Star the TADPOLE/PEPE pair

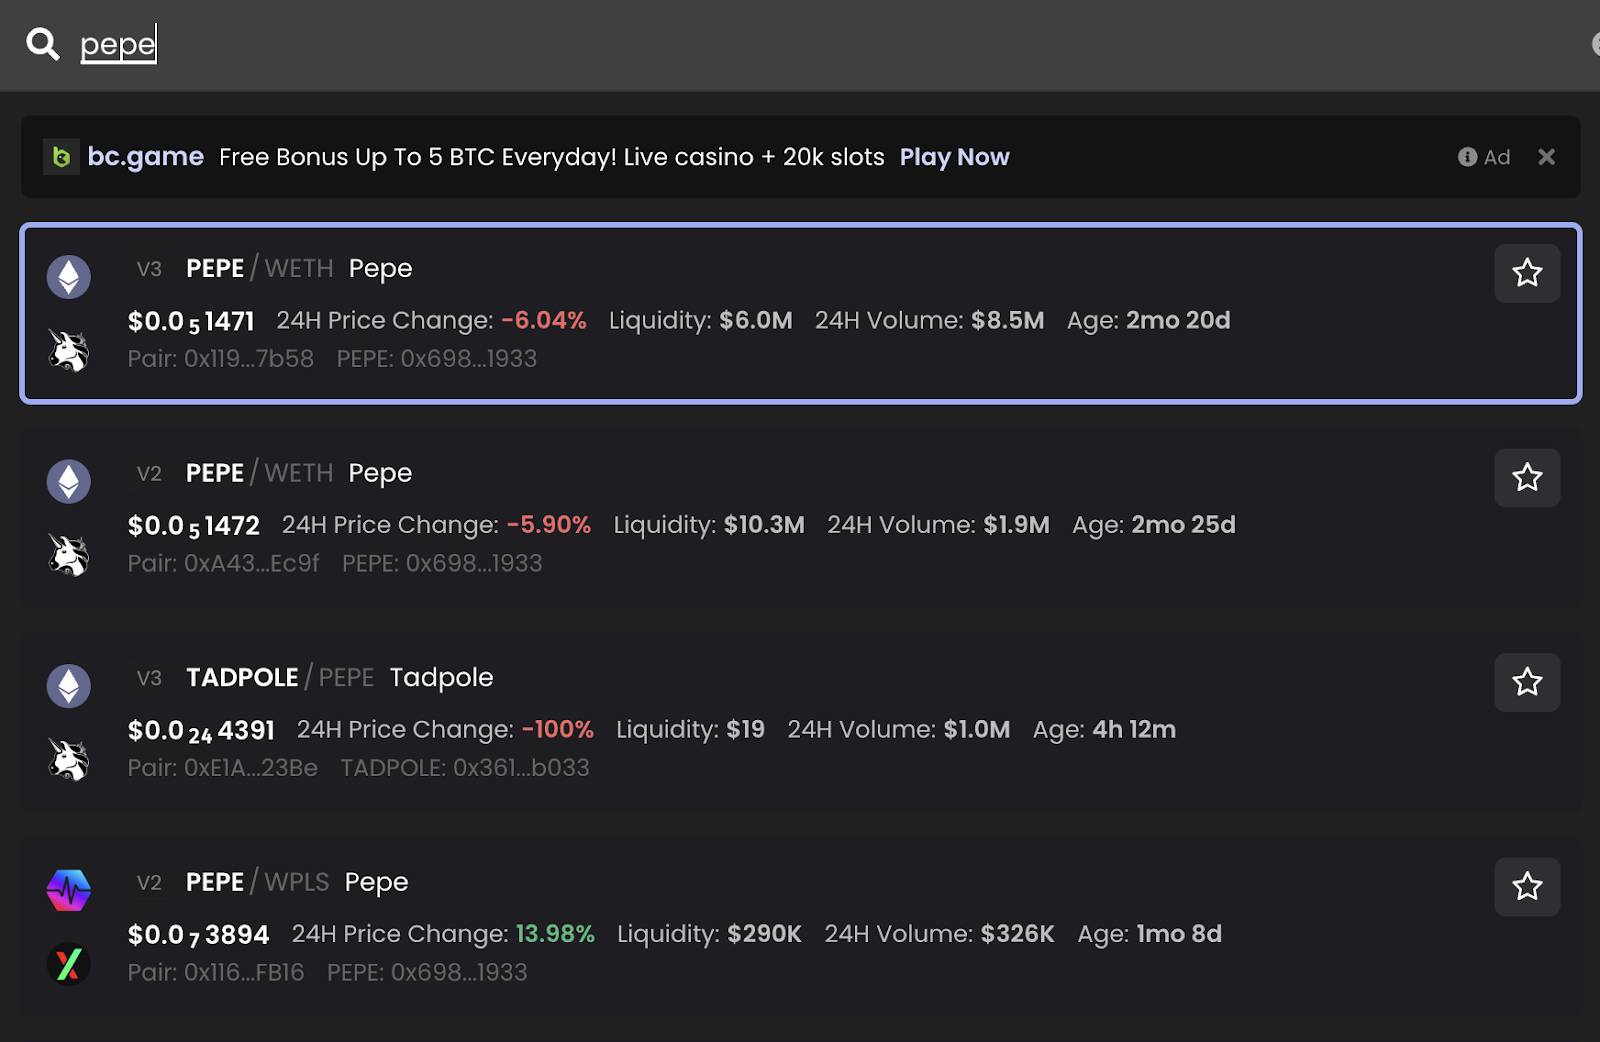[x=1527, y=682]
